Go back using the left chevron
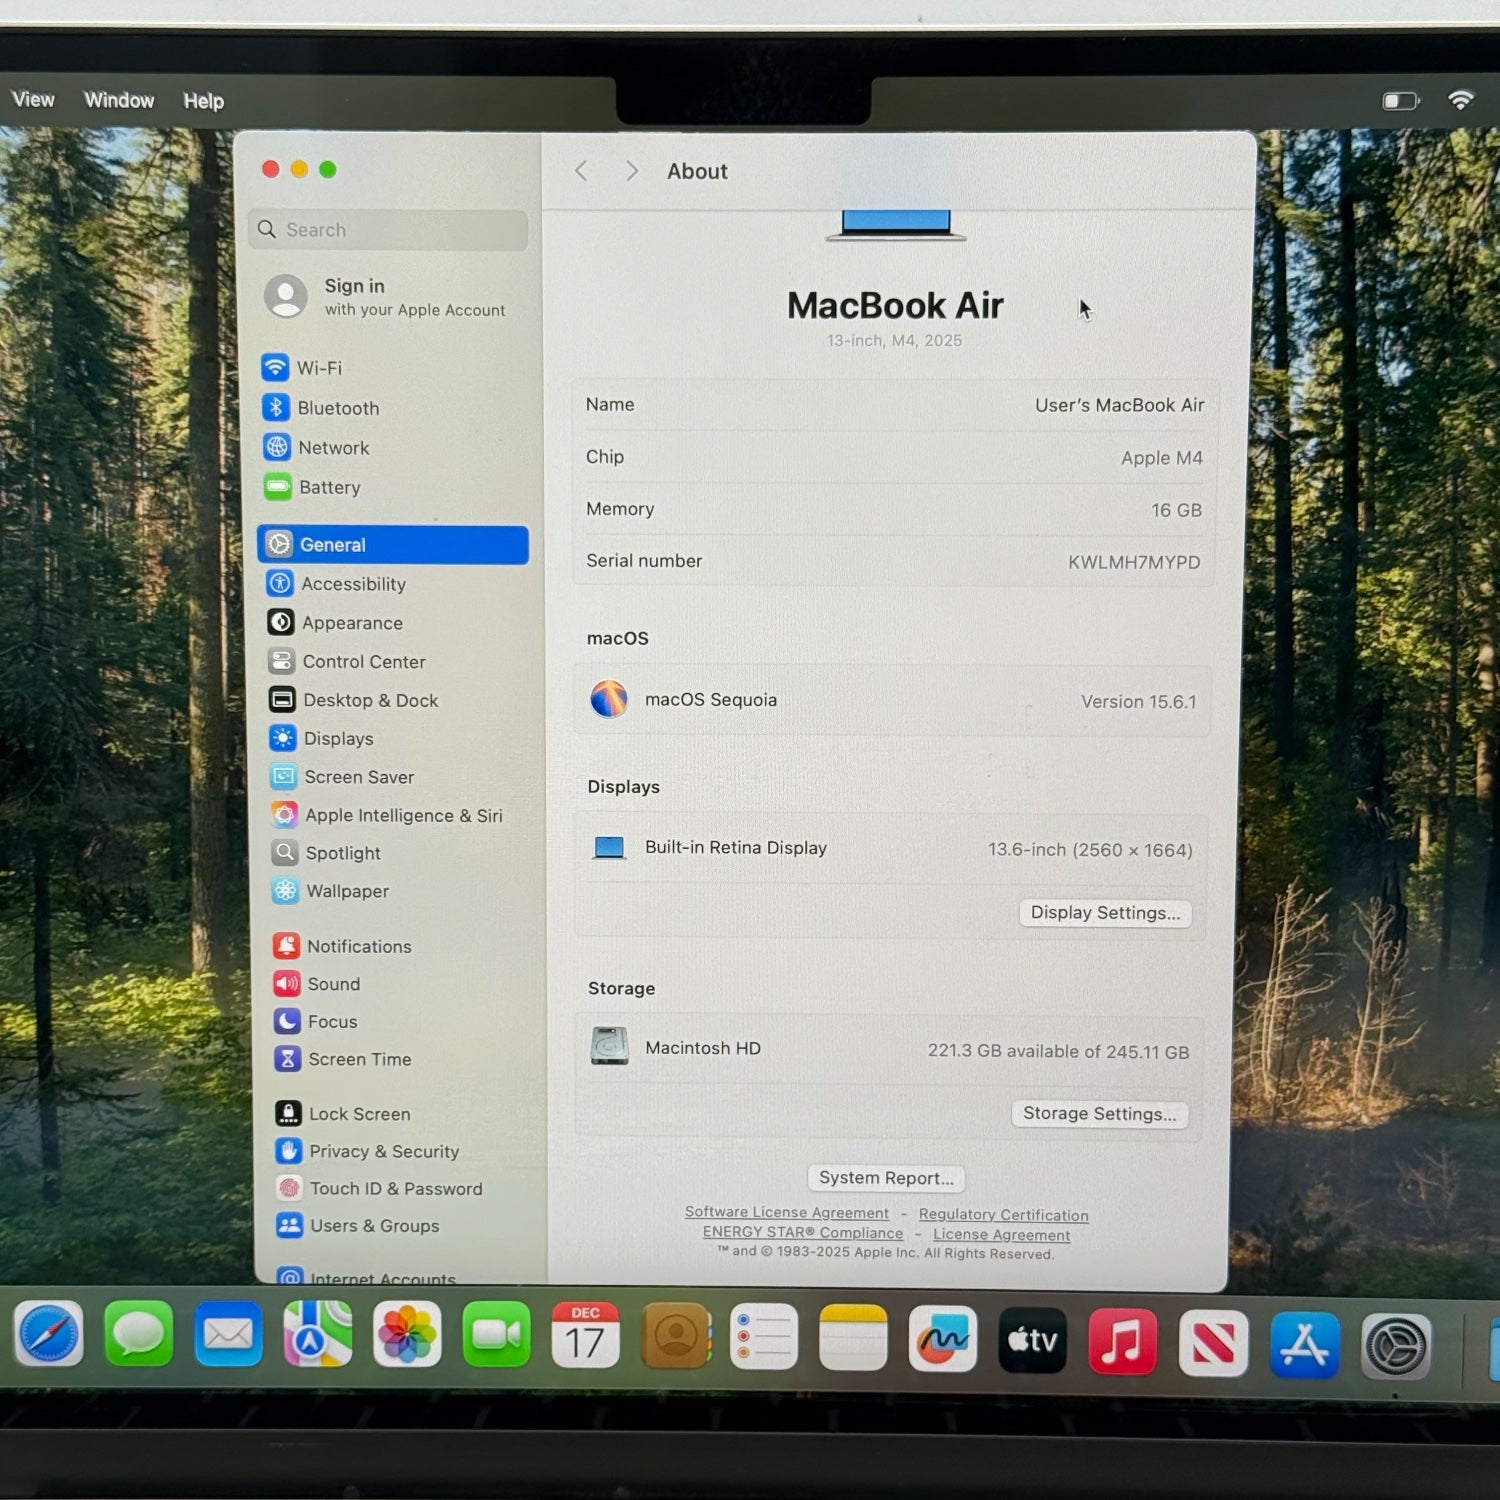This screenshot has height=1500, width=1500. point(581,171)
